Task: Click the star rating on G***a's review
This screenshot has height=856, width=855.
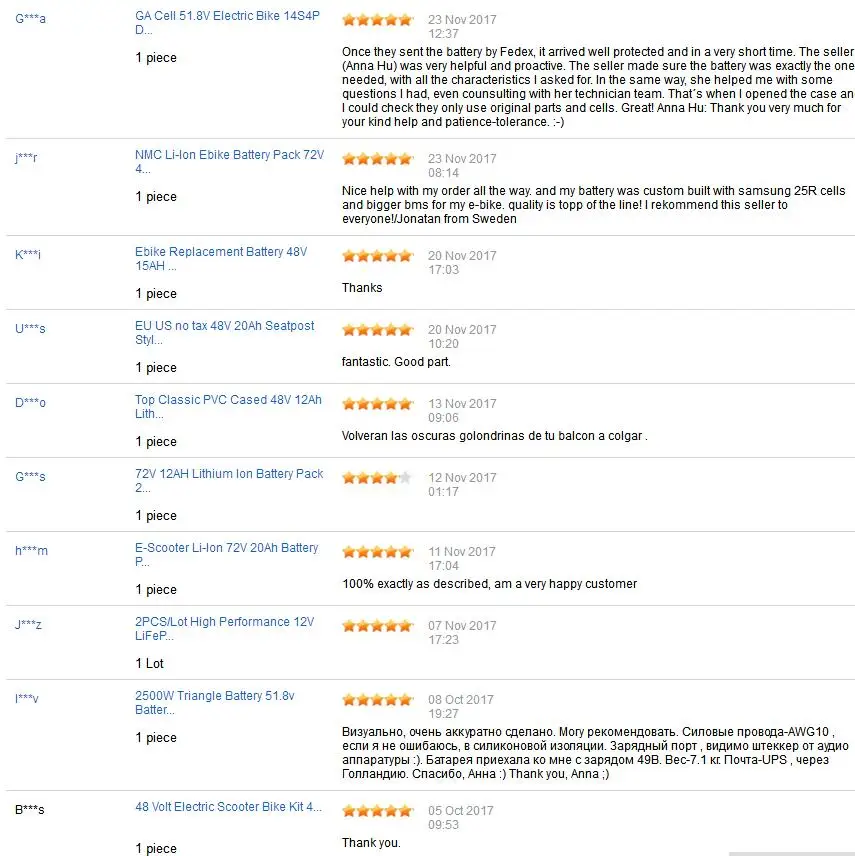Action: 377,20
